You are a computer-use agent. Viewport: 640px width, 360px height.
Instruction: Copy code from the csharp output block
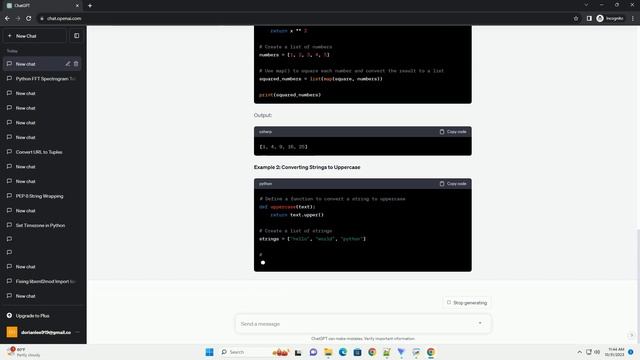tap(453, 132)
